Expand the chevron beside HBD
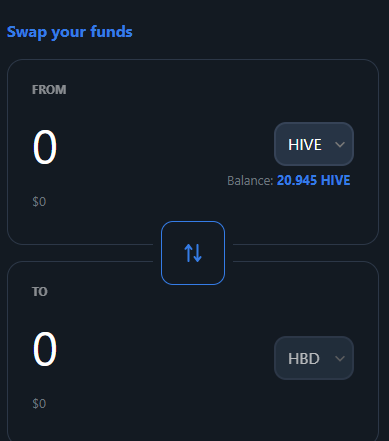Screen dimensions: 389x441 point(340,359)
